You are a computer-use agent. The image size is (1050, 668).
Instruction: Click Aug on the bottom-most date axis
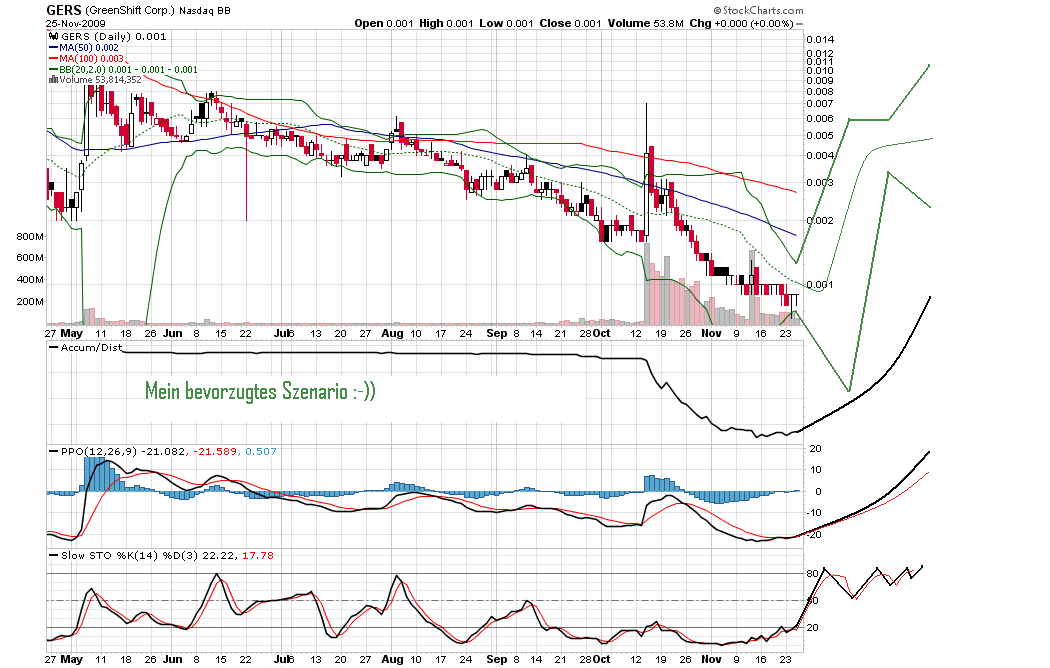[392, 659]
